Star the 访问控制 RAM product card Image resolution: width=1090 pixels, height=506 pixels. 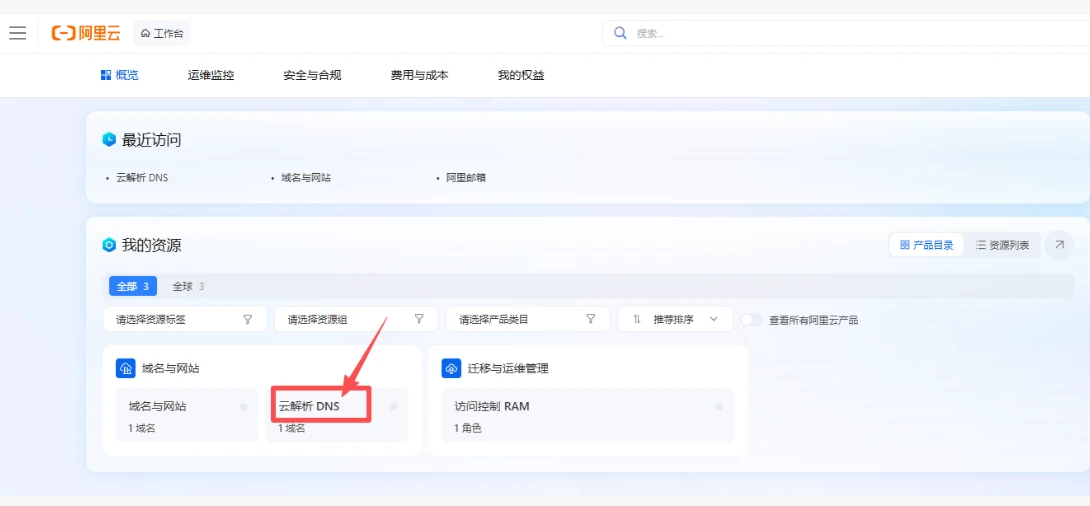(x=719, y=407)
